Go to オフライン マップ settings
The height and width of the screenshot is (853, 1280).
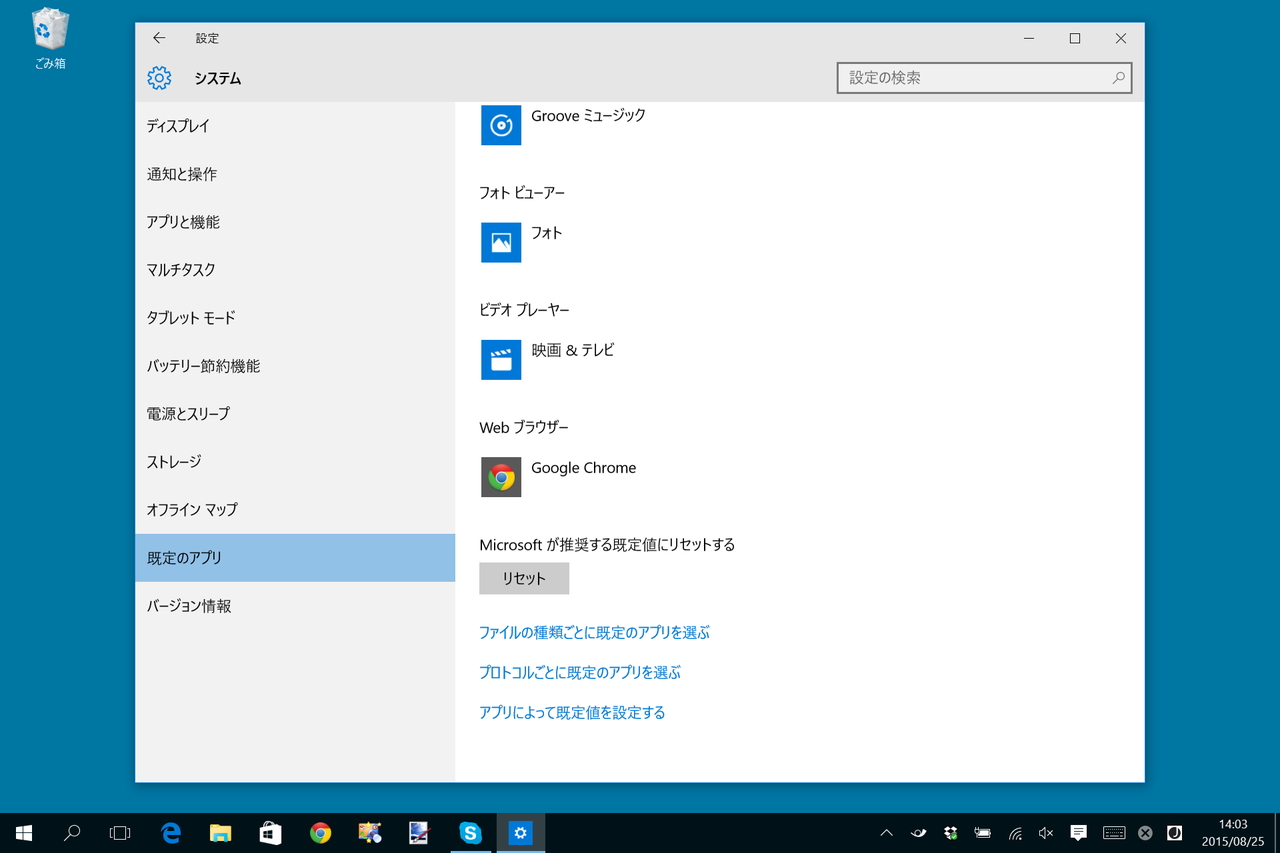pyautogui.click(x=295, y=510)
